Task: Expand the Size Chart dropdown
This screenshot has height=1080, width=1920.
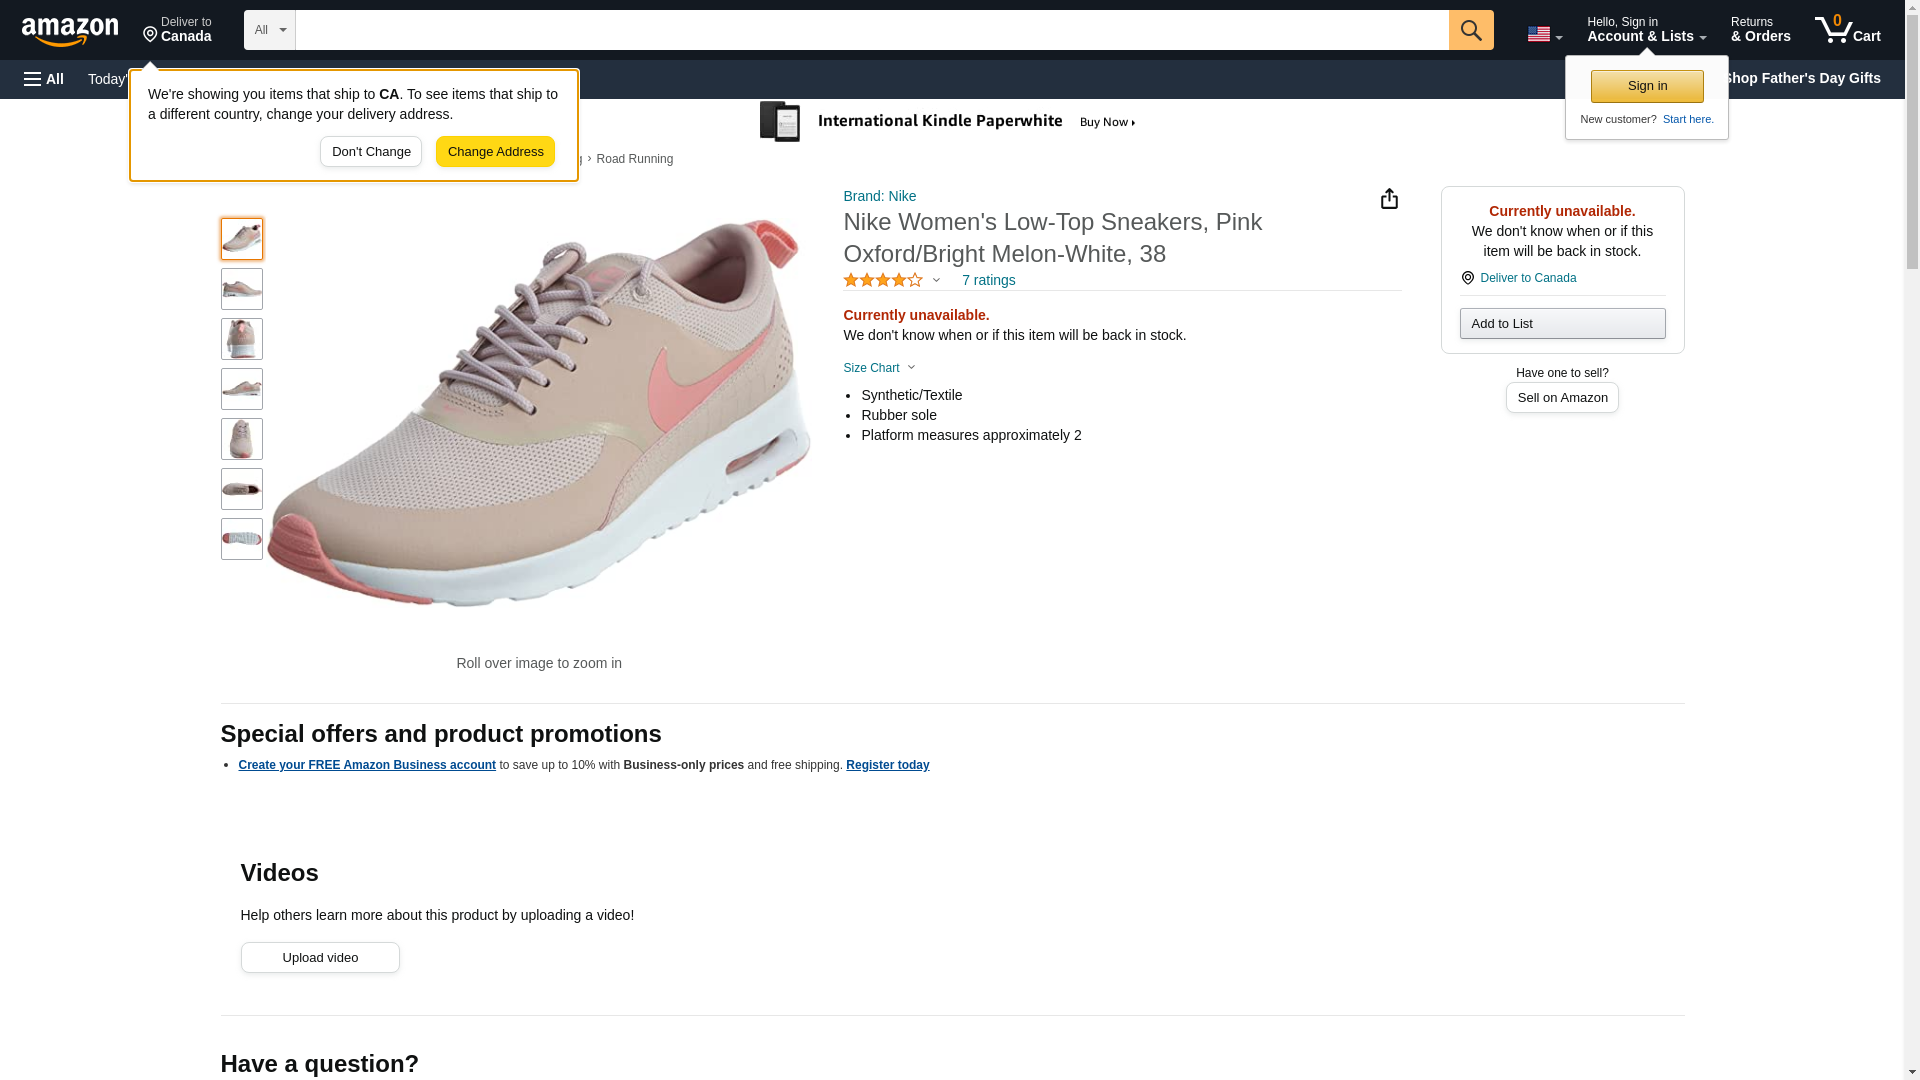Action: pyautogui.click(x=879, y=368)
